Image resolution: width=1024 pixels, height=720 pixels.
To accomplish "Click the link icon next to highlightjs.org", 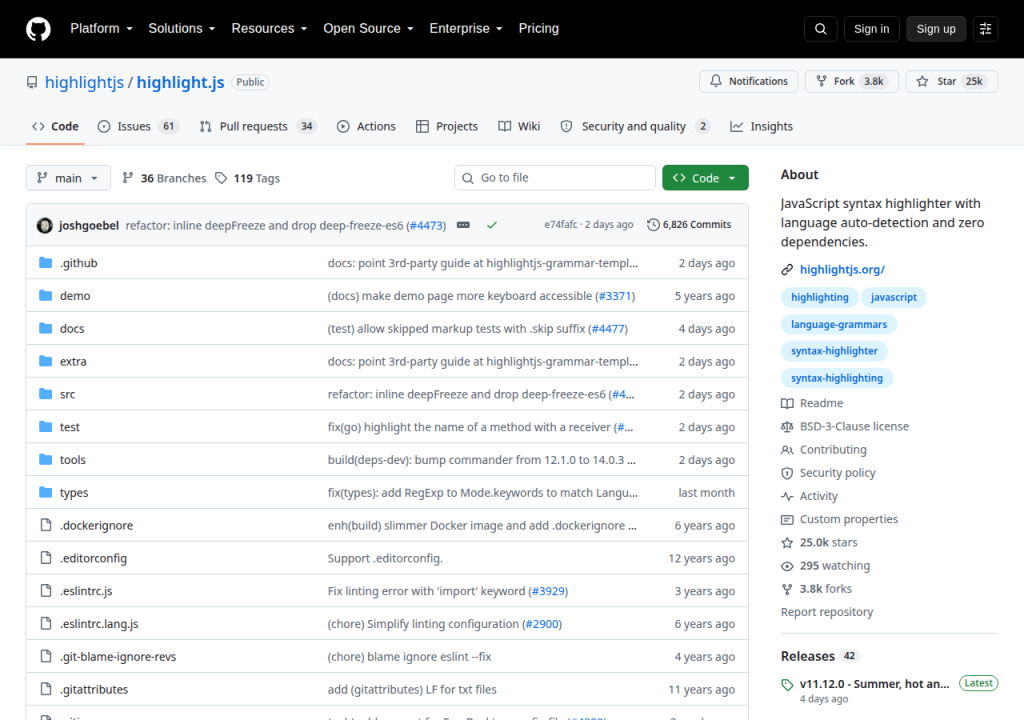I will [787, 269].
